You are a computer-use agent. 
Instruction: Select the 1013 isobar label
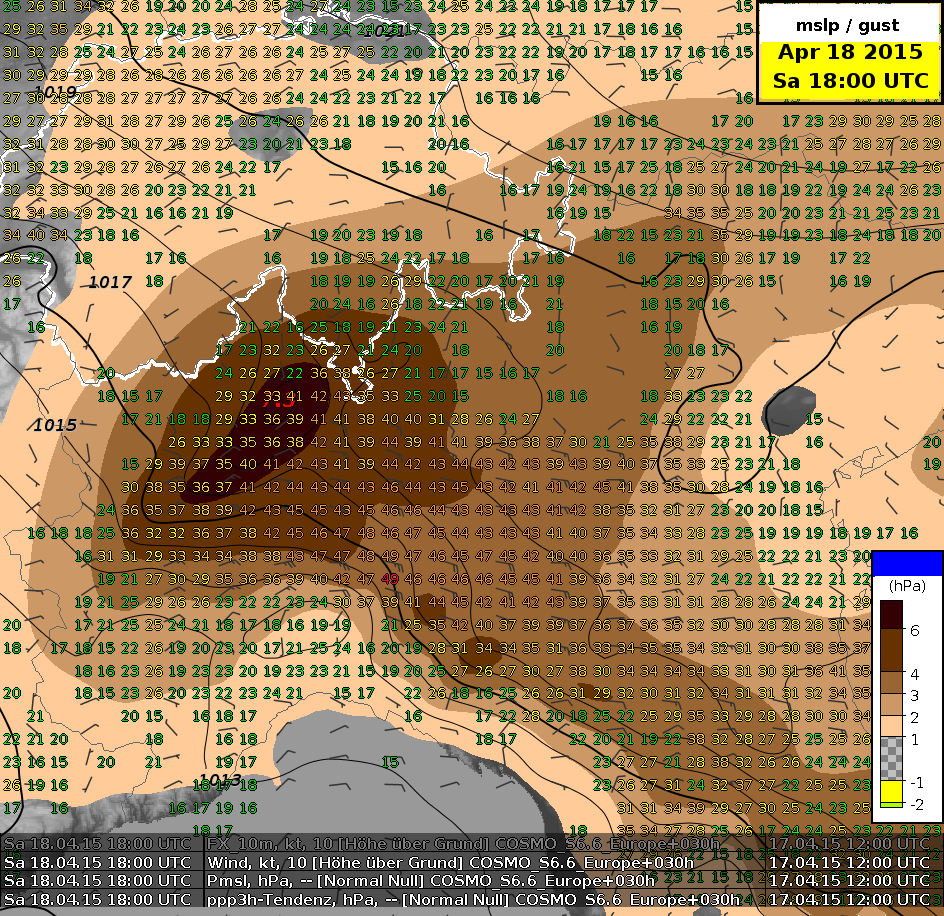point(220,779)
